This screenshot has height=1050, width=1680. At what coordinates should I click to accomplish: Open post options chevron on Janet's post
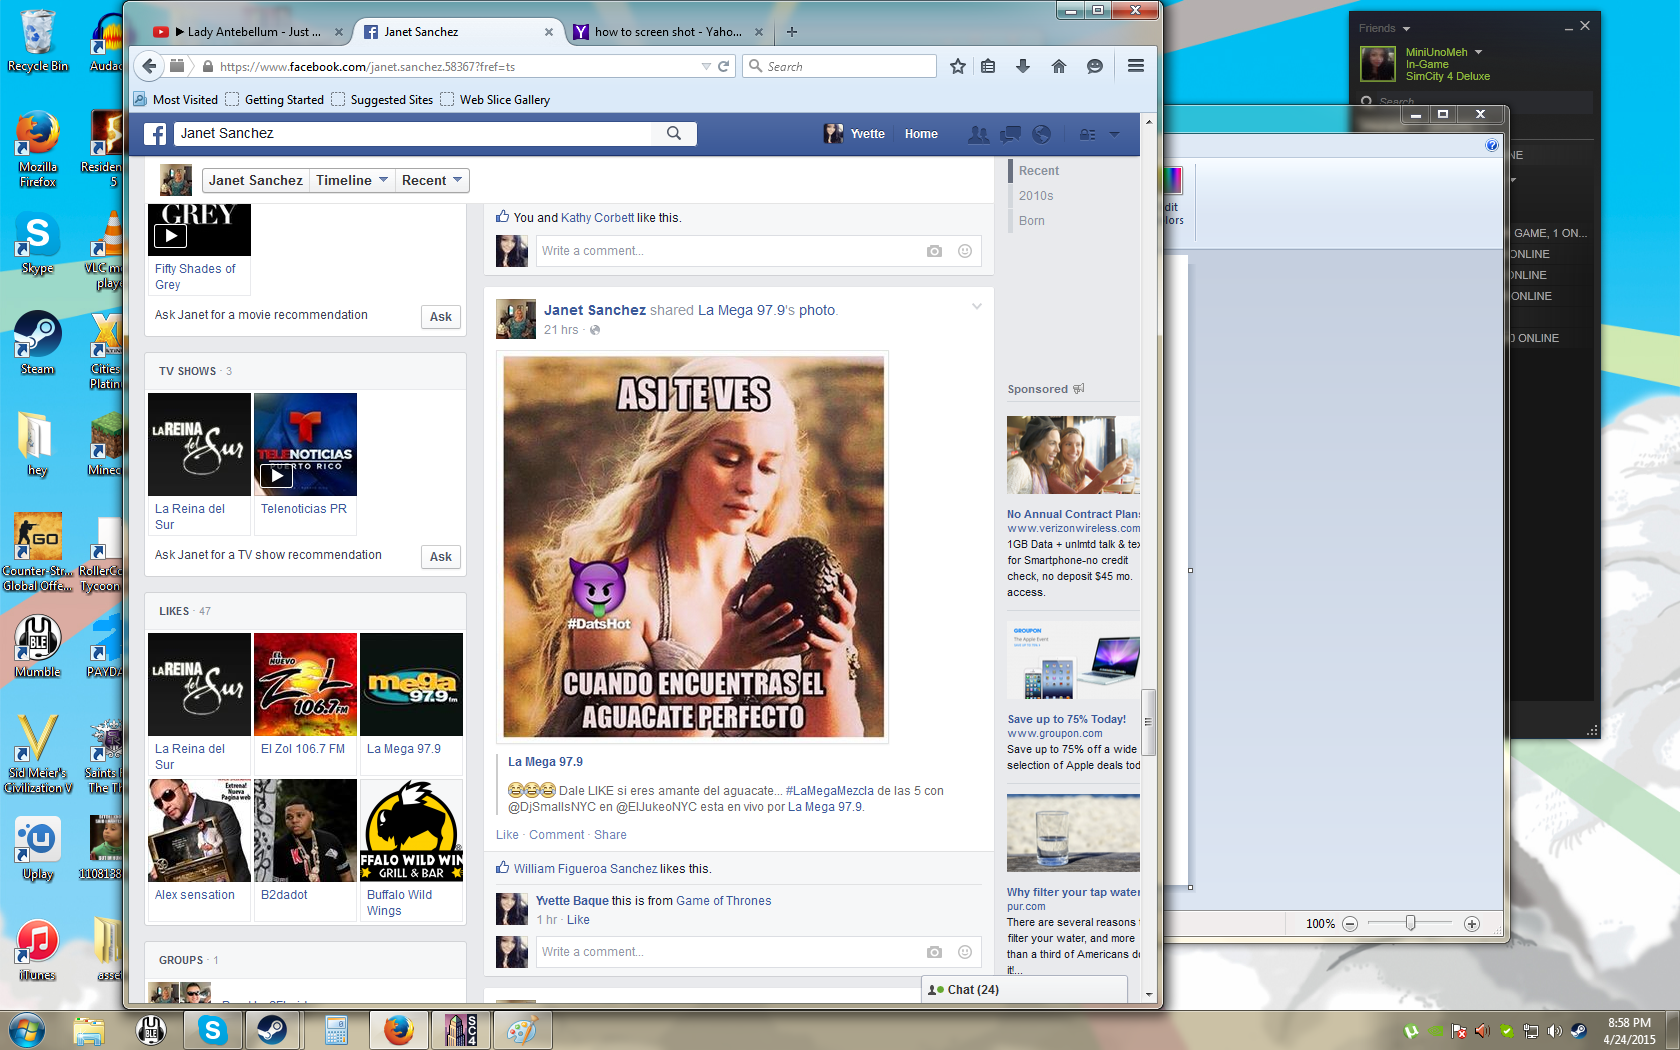[x=977, y=307]
